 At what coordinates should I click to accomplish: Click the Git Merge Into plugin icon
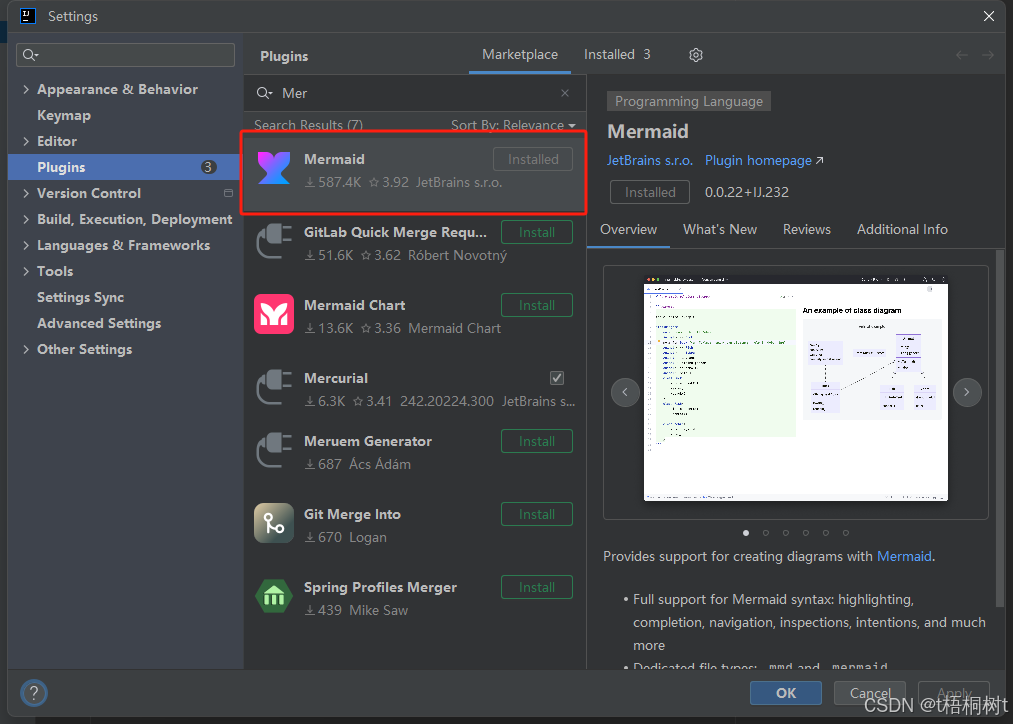[x=274, y=523]
